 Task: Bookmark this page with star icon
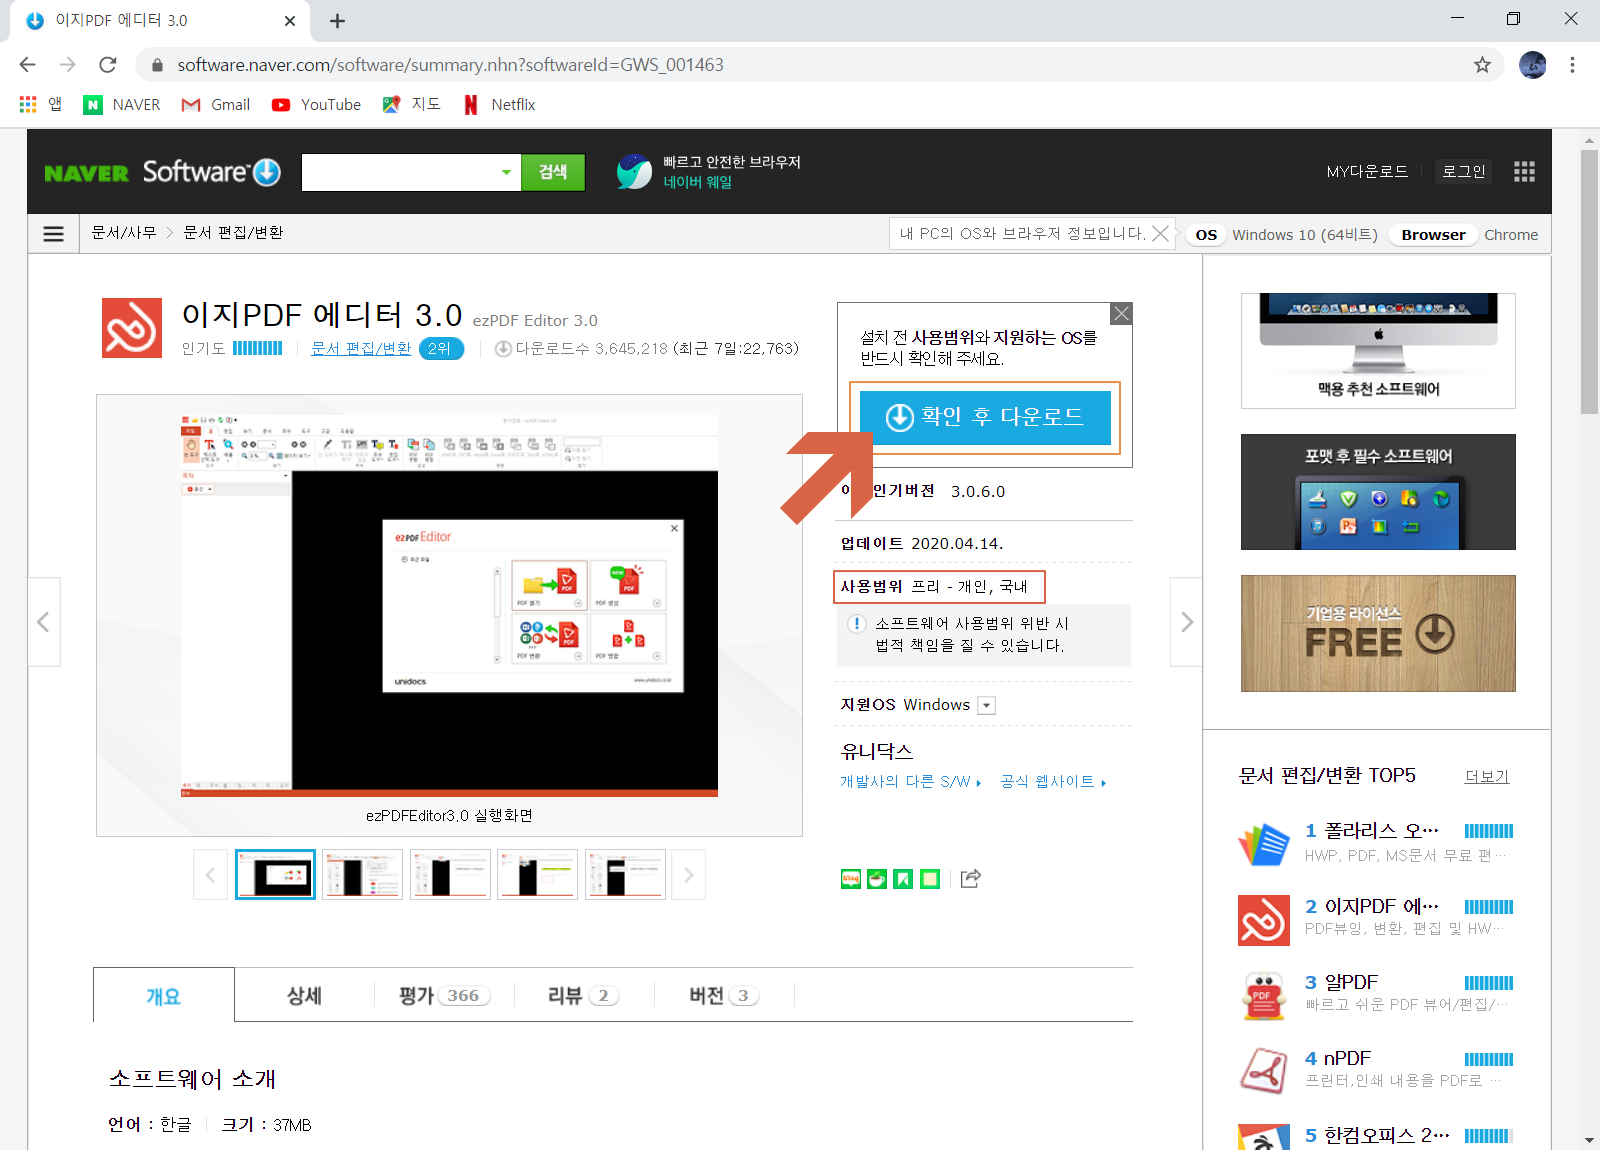[x=1482, y=65]
